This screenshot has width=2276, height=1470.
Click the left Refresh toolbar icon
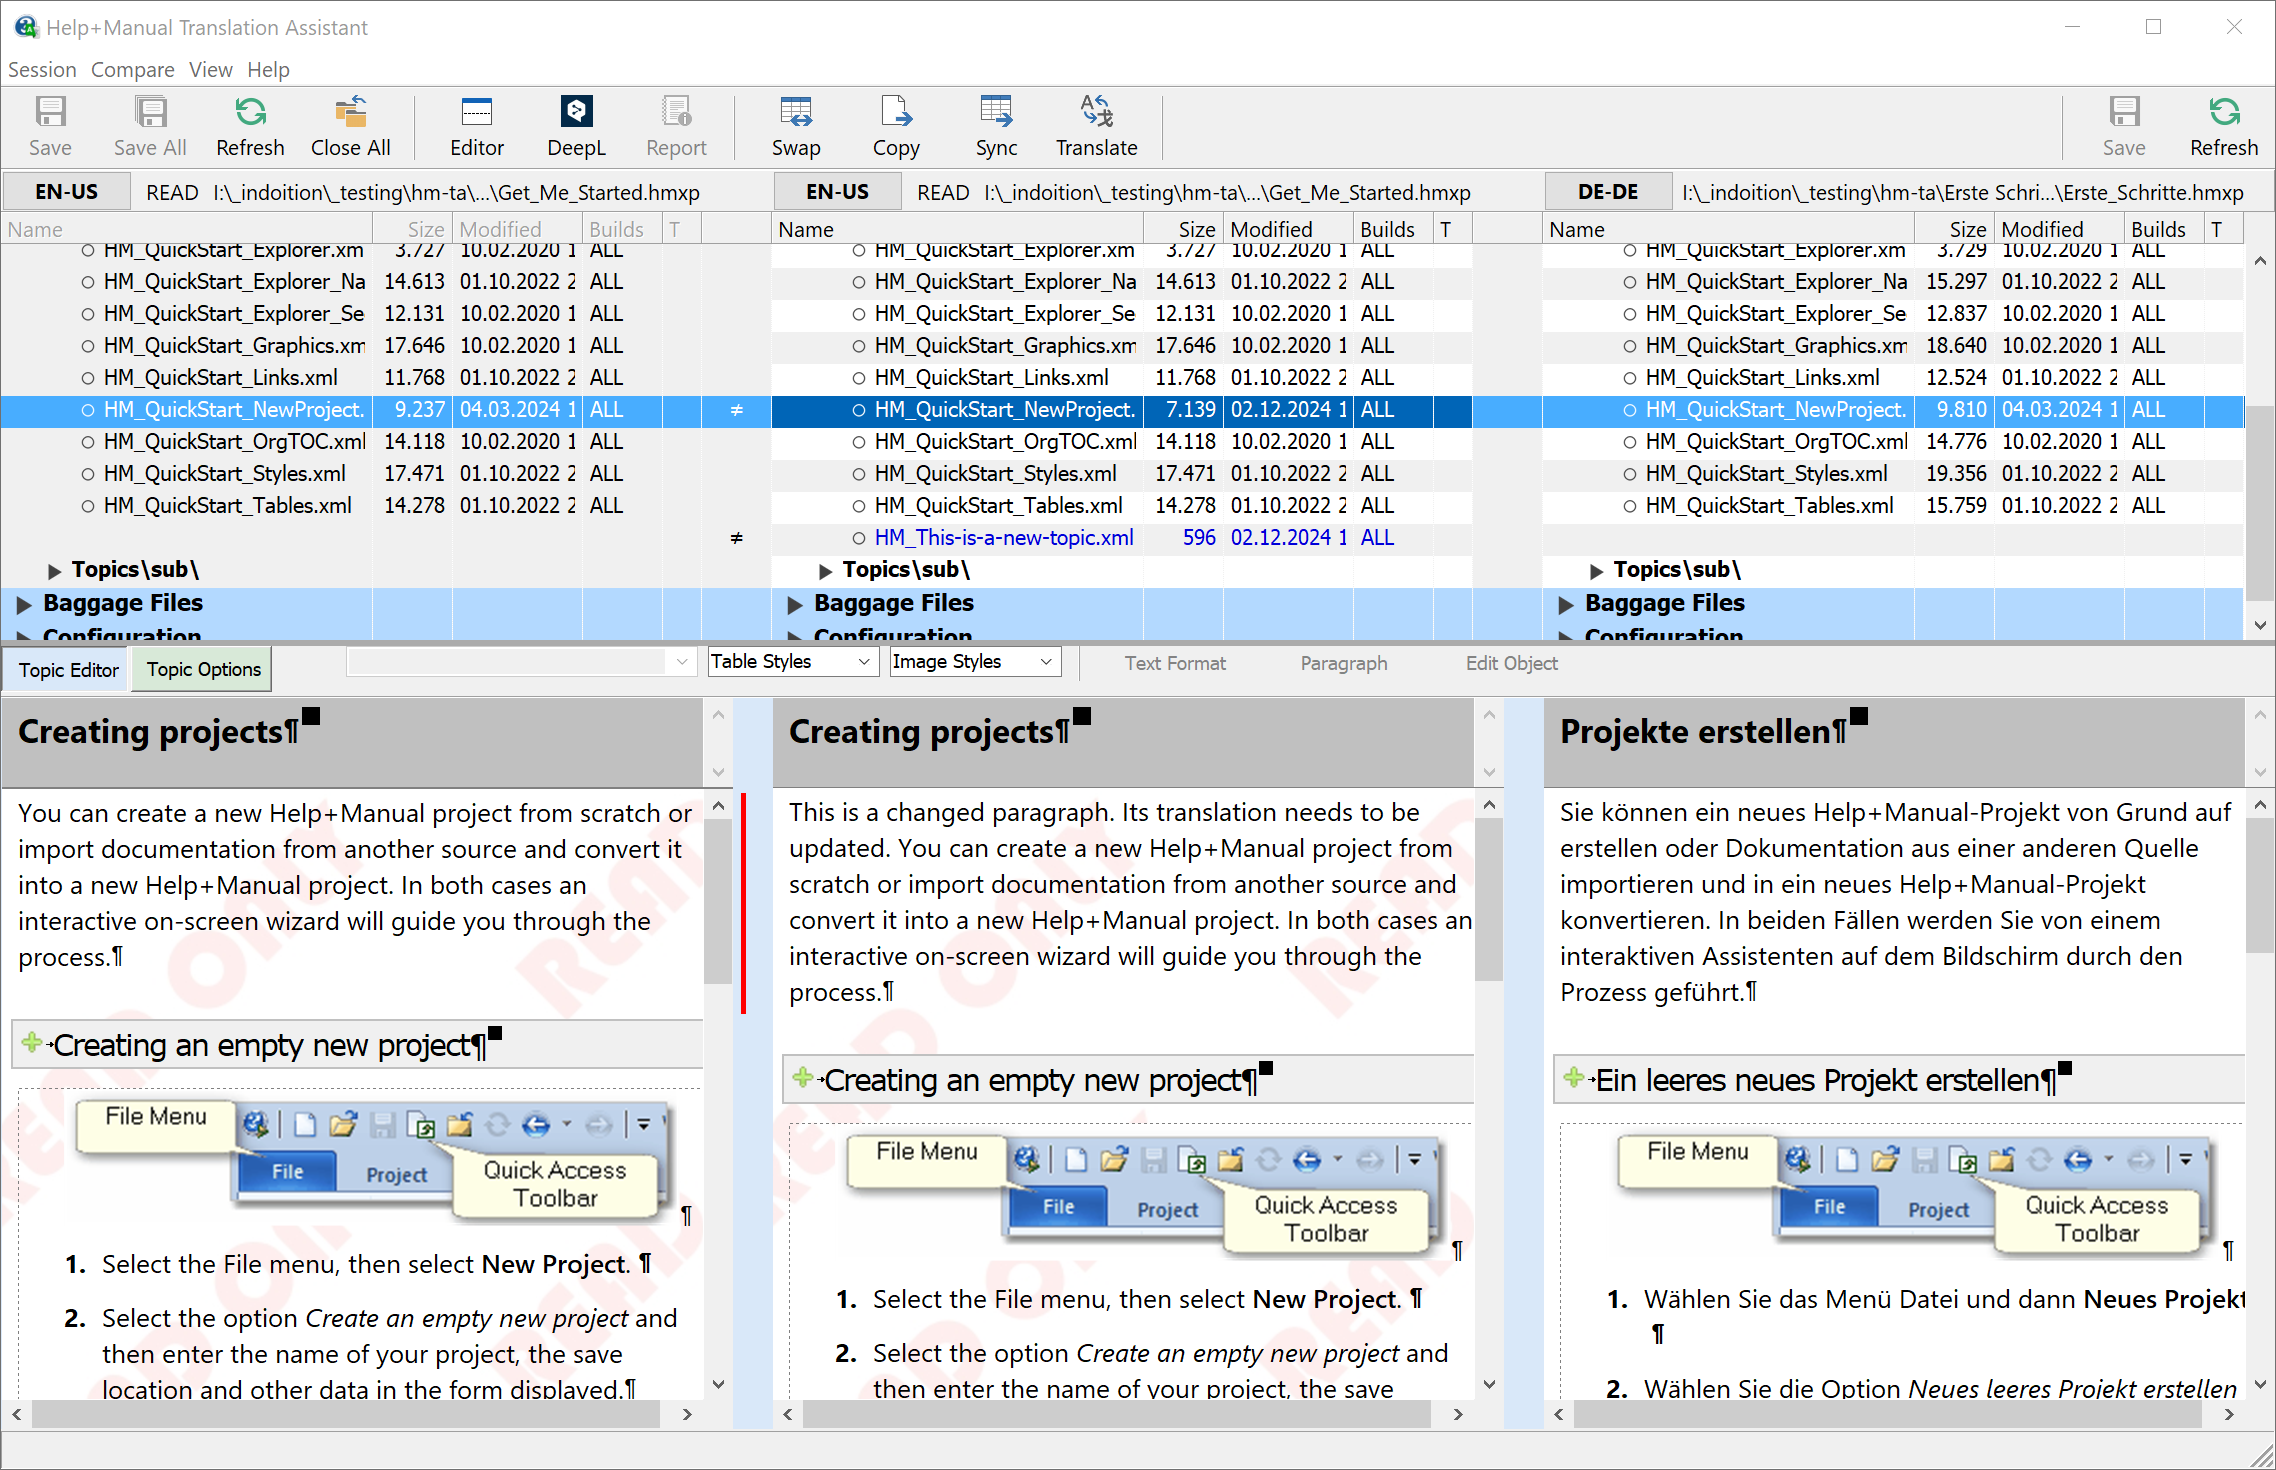[250, 127]
